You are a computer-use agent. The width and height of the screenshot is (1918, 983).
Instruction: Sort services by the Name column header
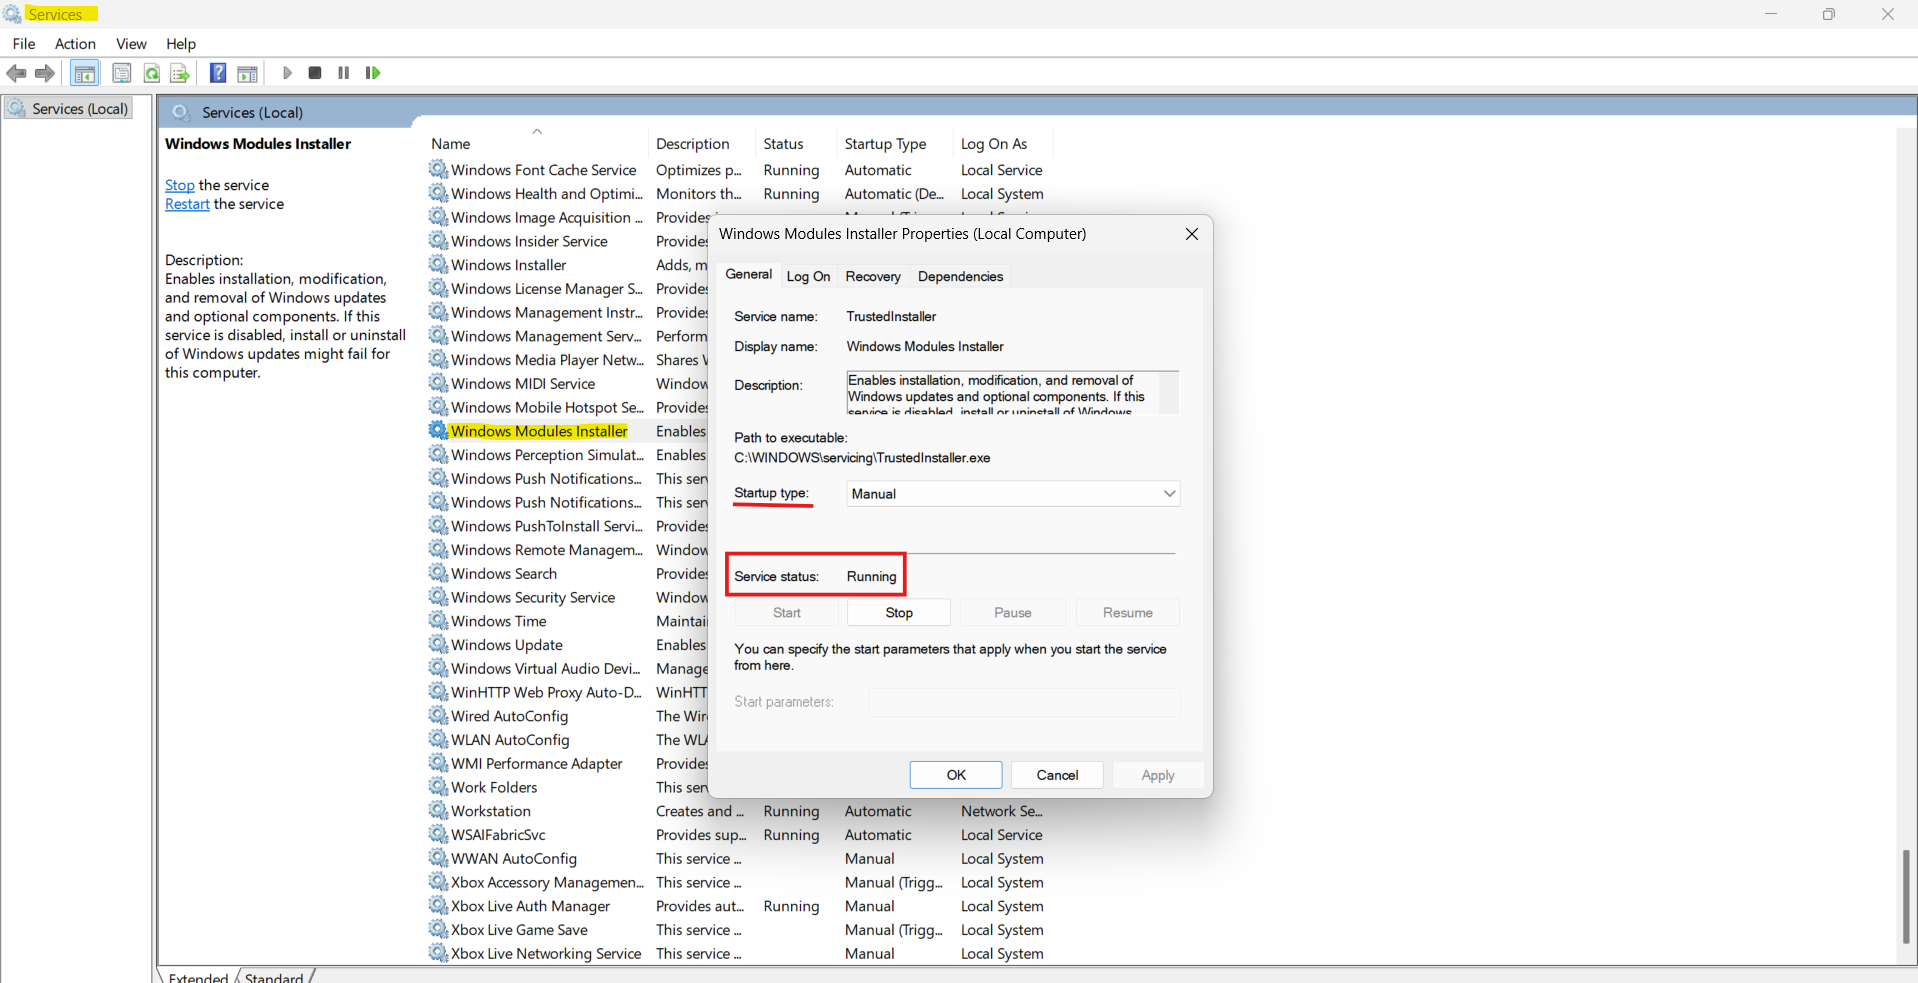coord(451,144)
